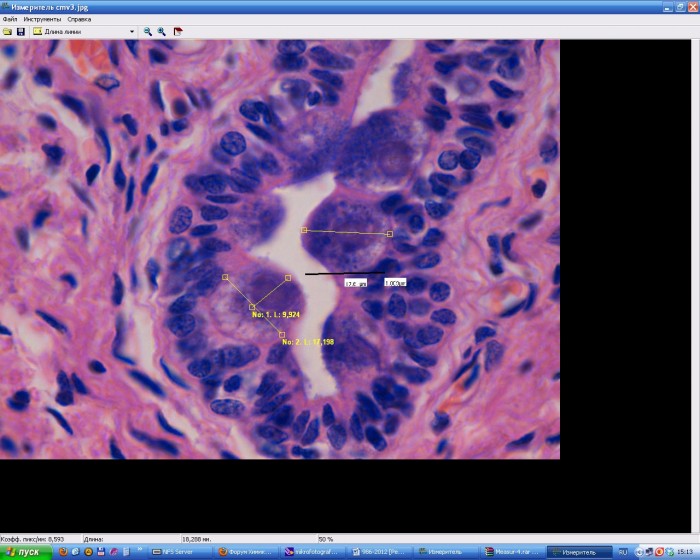Click right handle of upper measurement line

click(390, 234)
